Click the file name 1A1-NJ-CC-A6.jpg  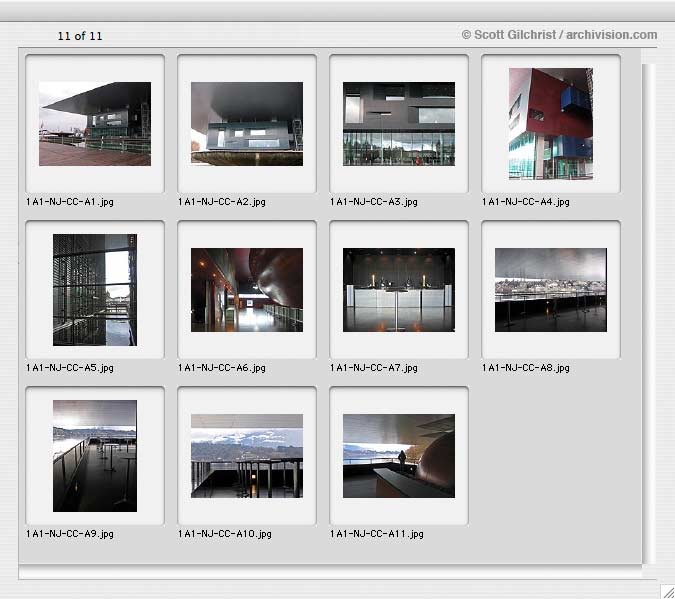pos(222,368)
